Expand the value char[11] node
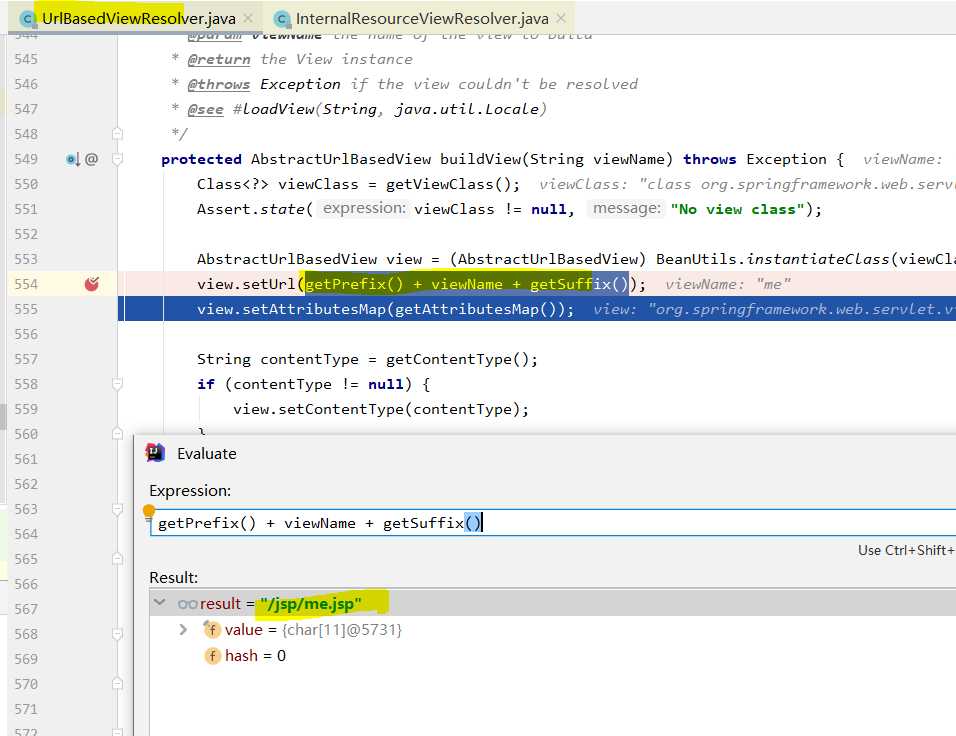 click(x=183, y=629)
